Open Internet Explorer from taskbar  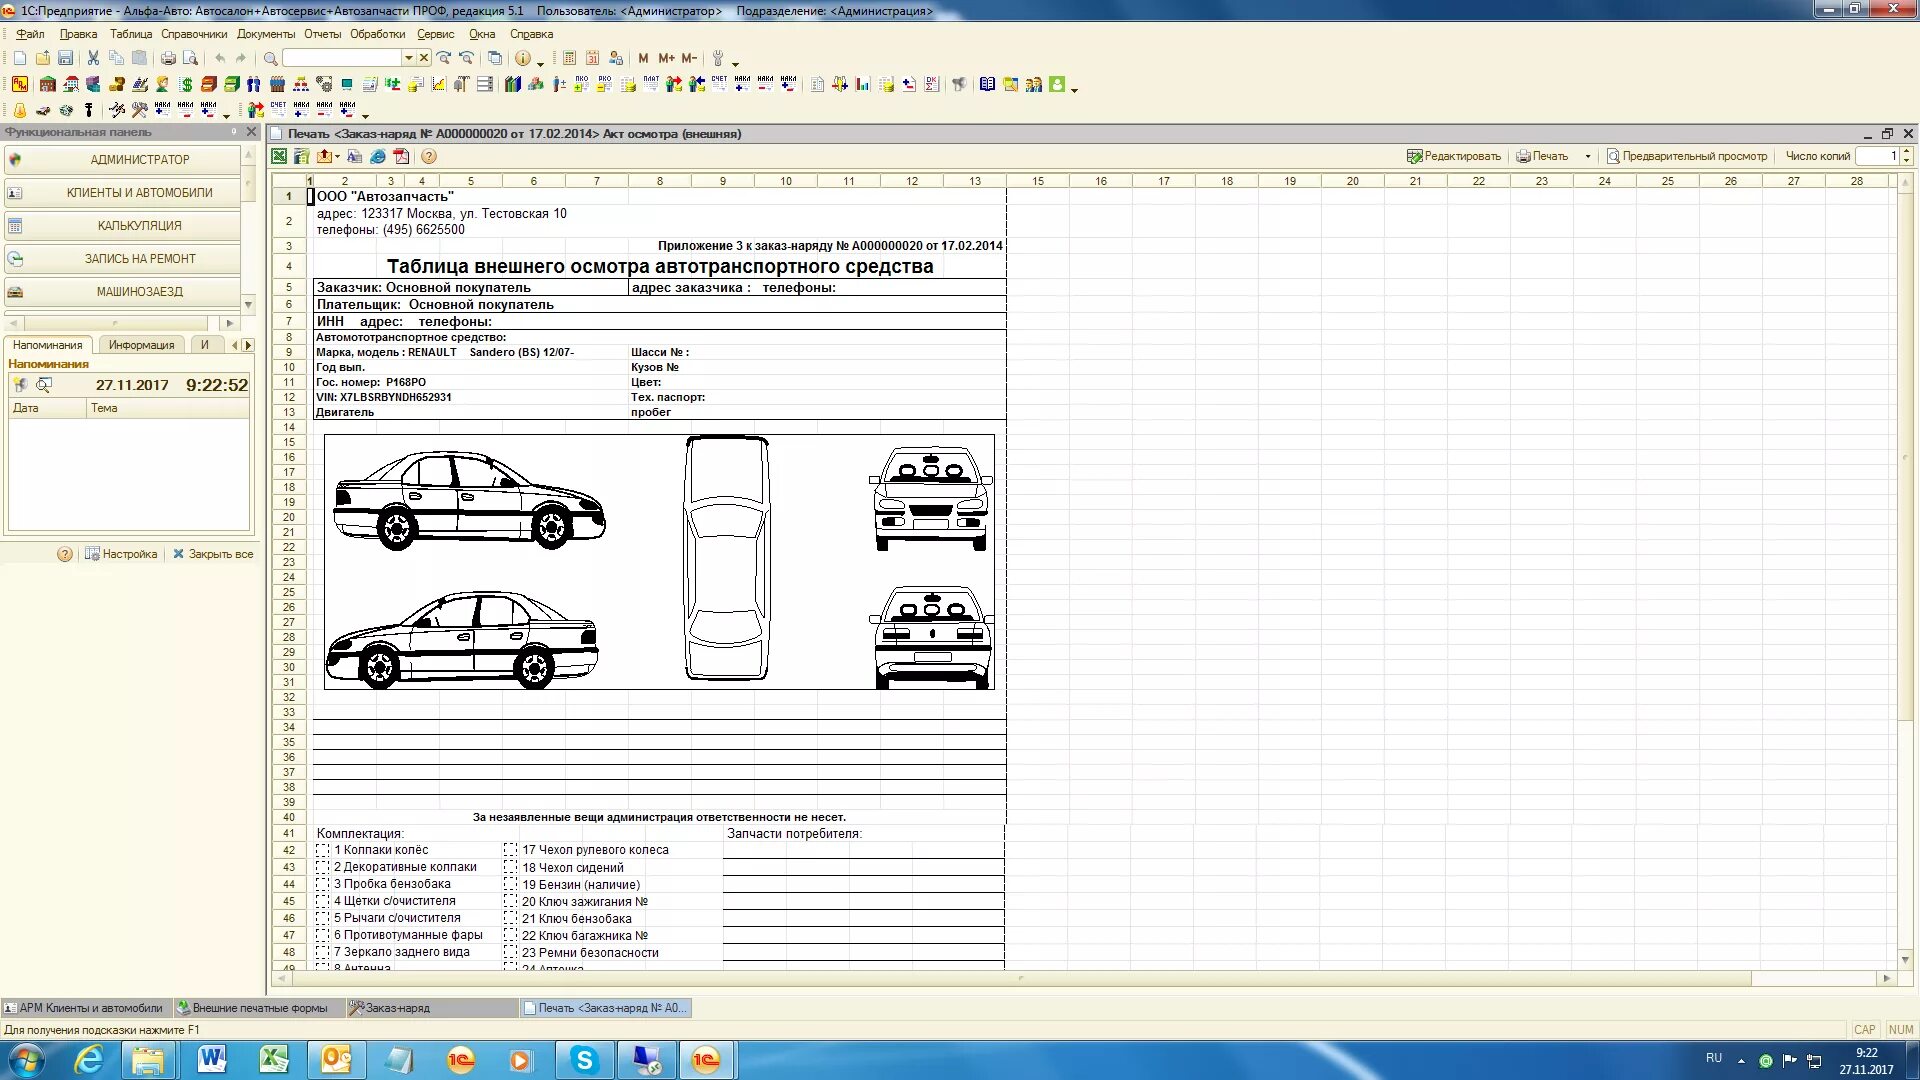click(88, 1060)
